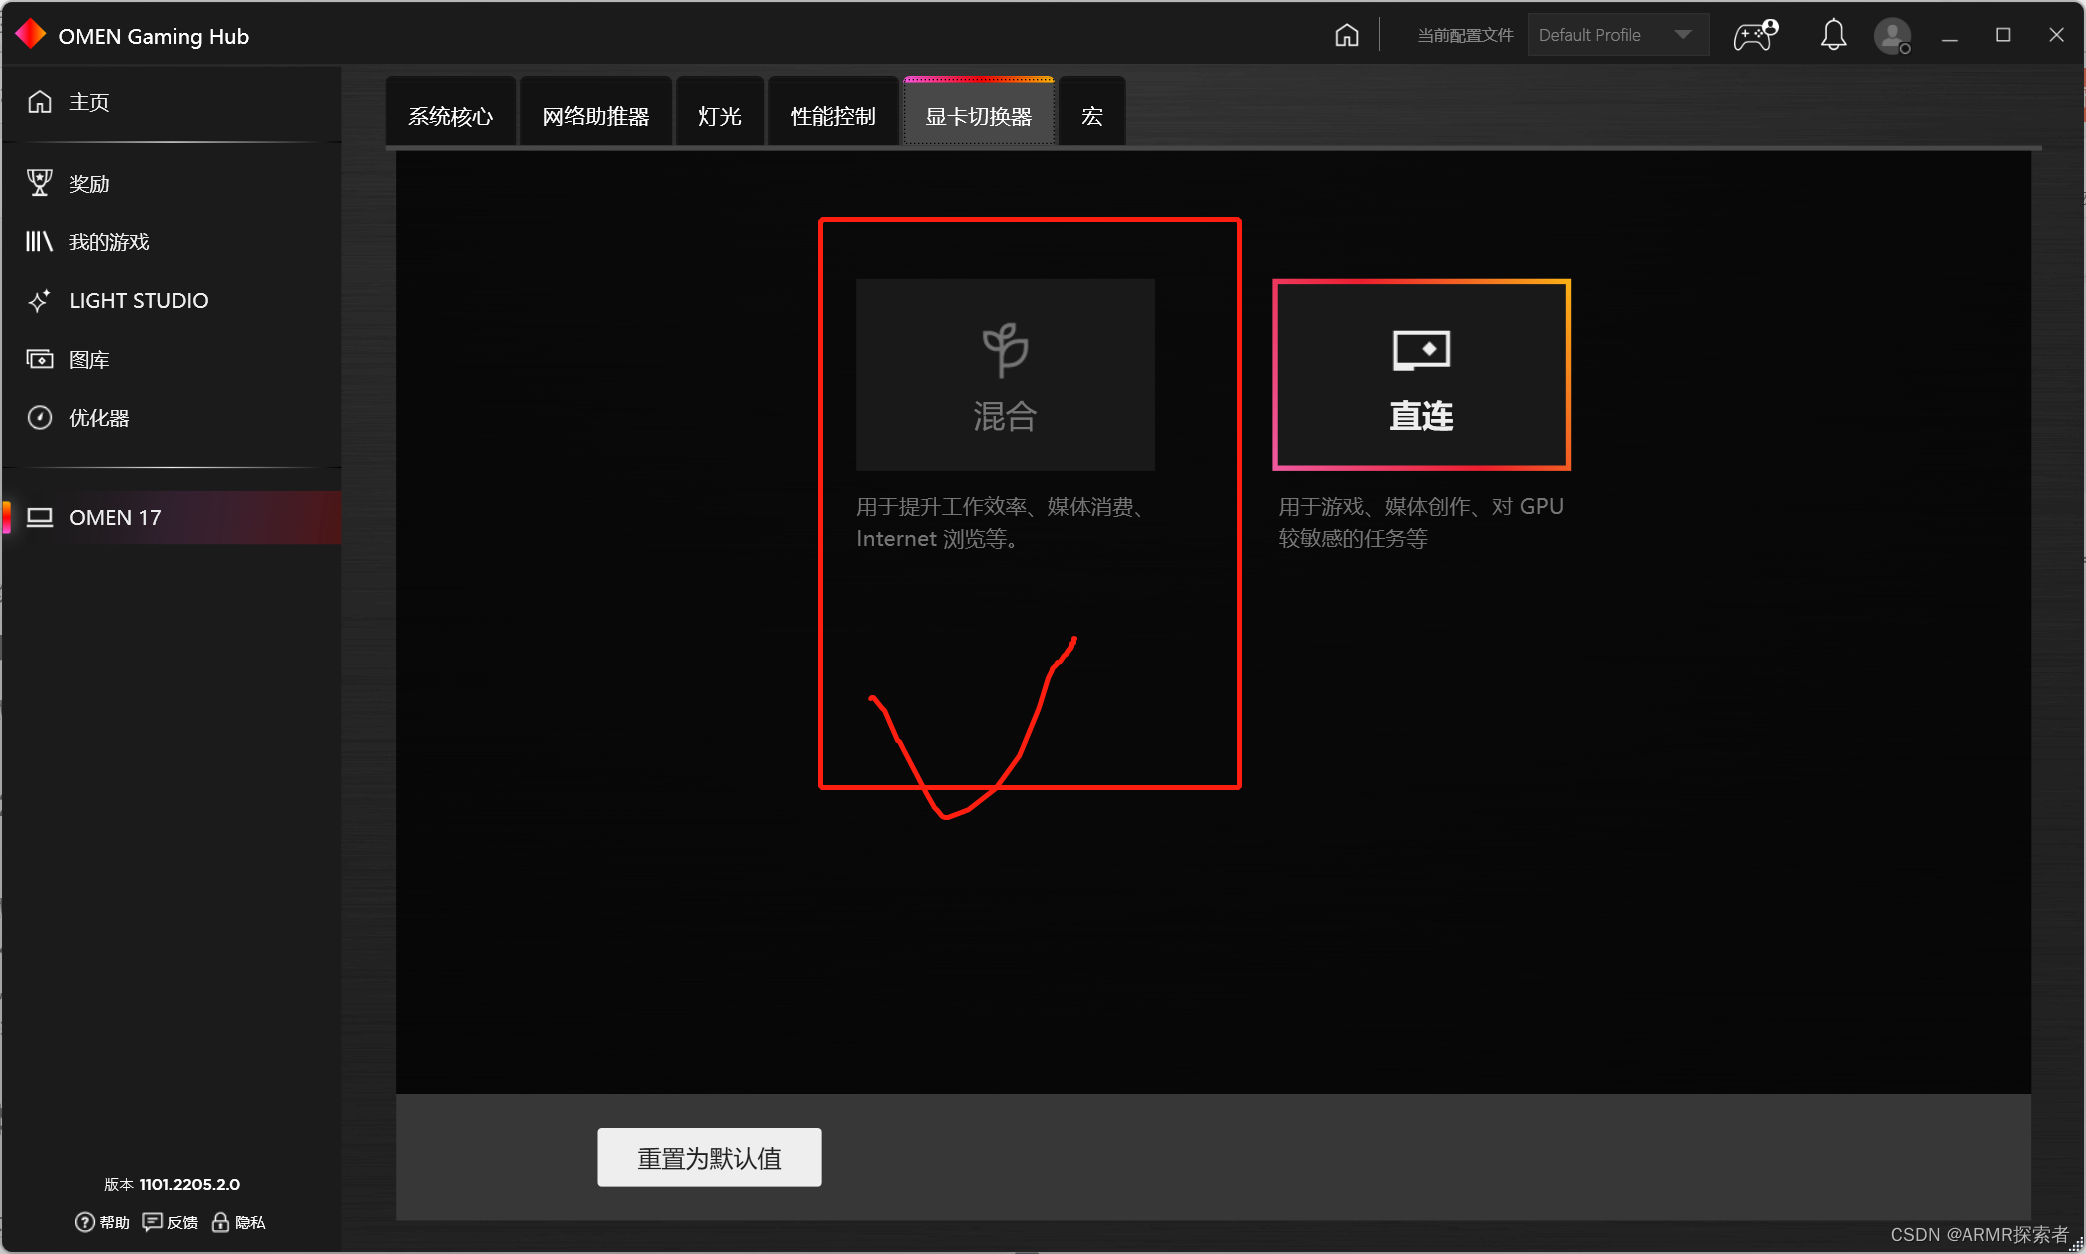
Task: Open 我的游戏 library in sidebar
Action: pos(108,242)
